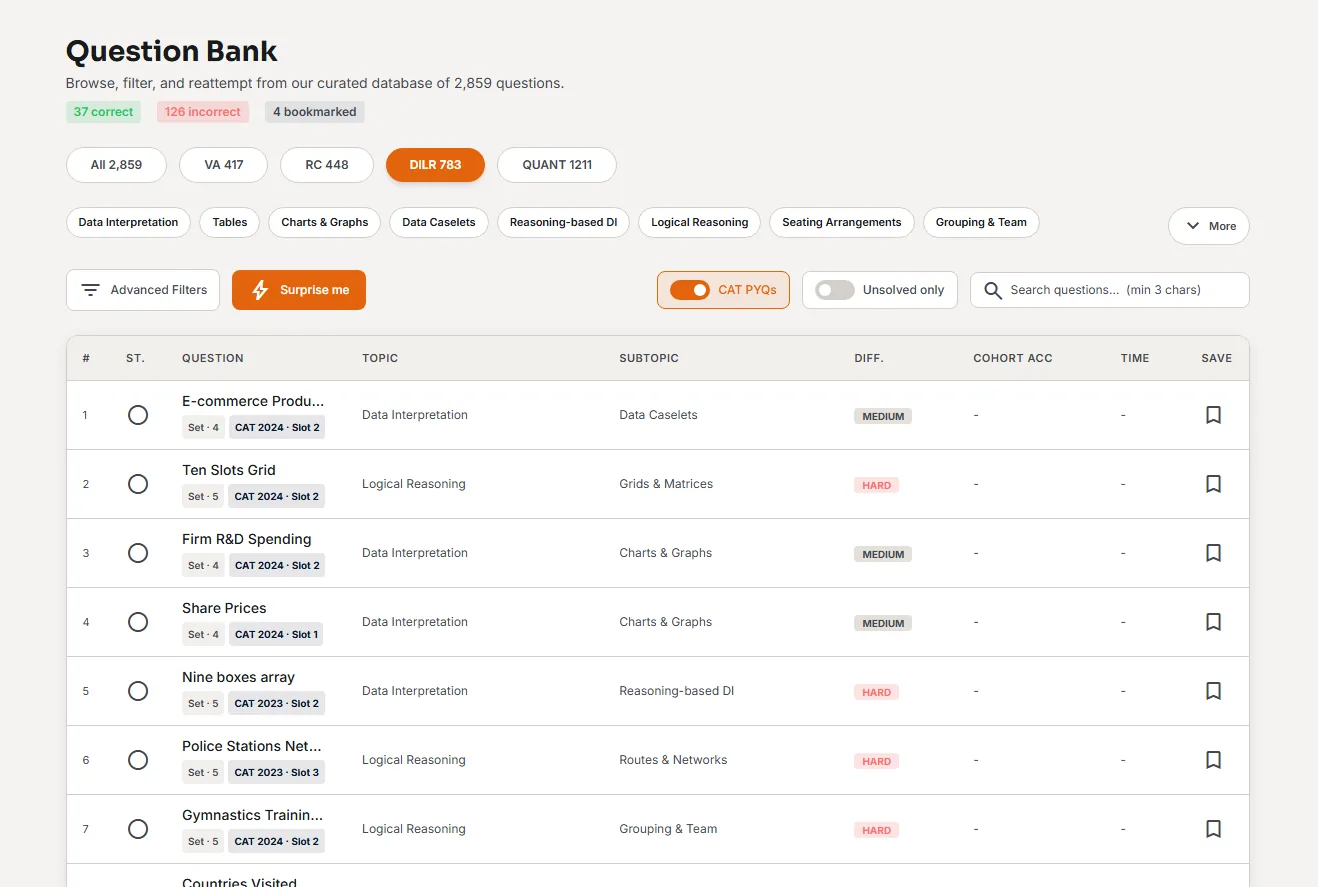Bookmark the Police Stations Net... question
Viewport: 1318px width, 887px height.
(1213, 760)
